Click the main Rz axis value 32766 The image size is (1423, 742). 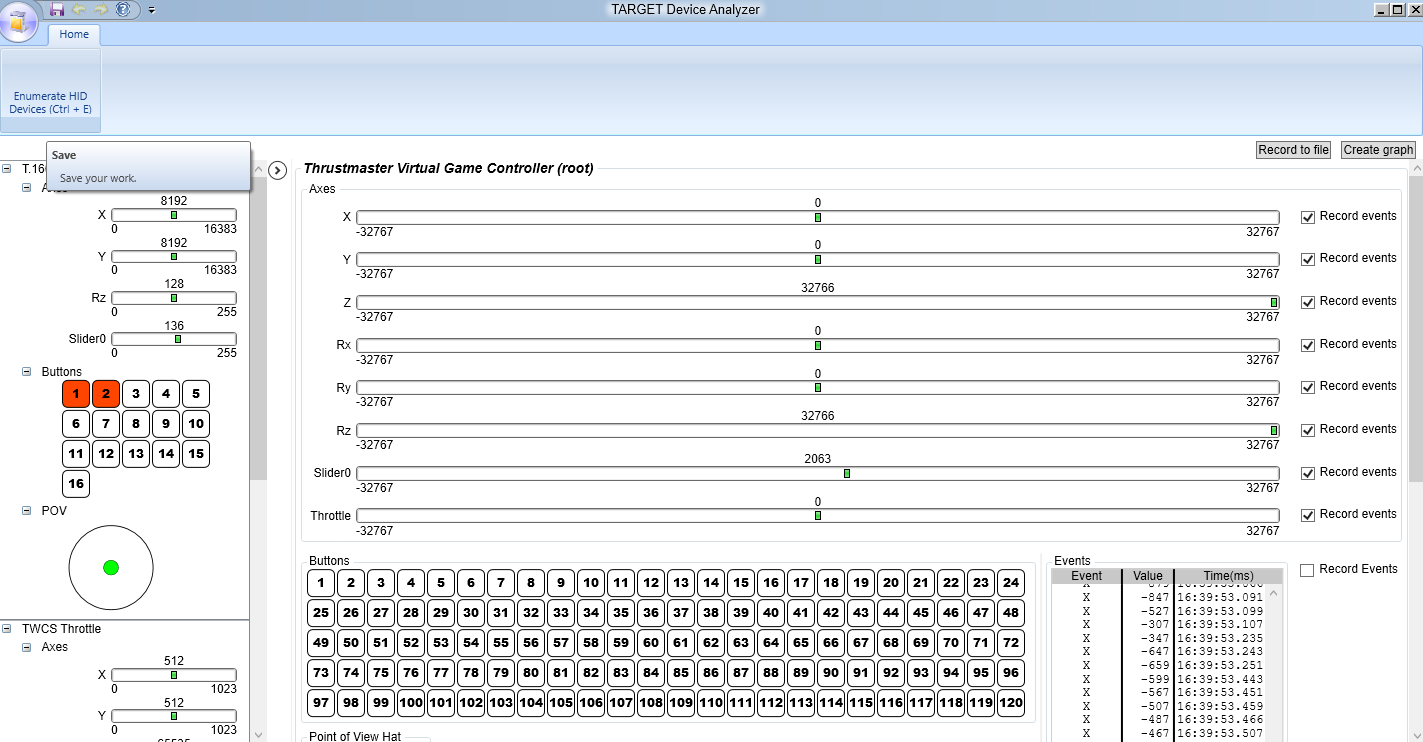pos(818,416)
